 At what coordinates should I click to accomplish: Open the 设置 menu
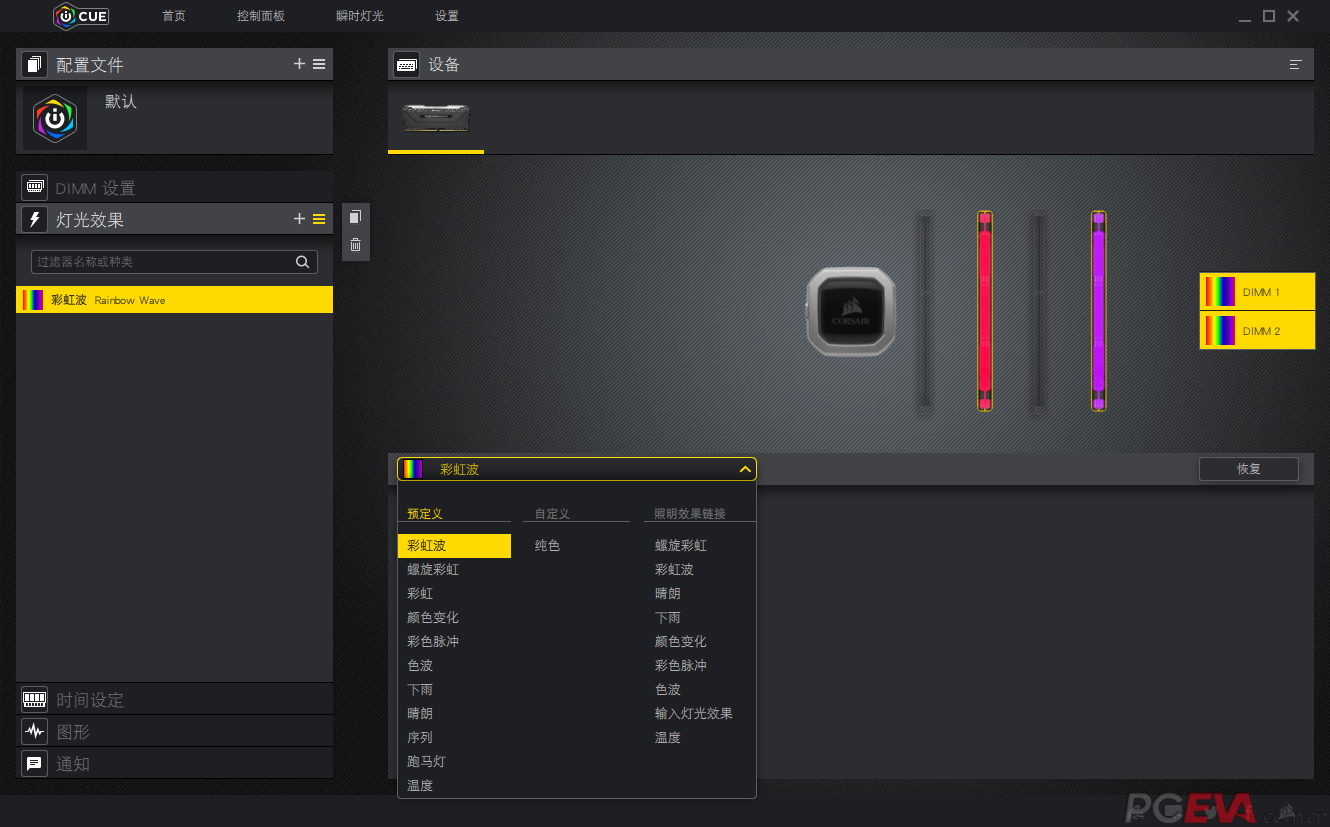click(446, 16)
